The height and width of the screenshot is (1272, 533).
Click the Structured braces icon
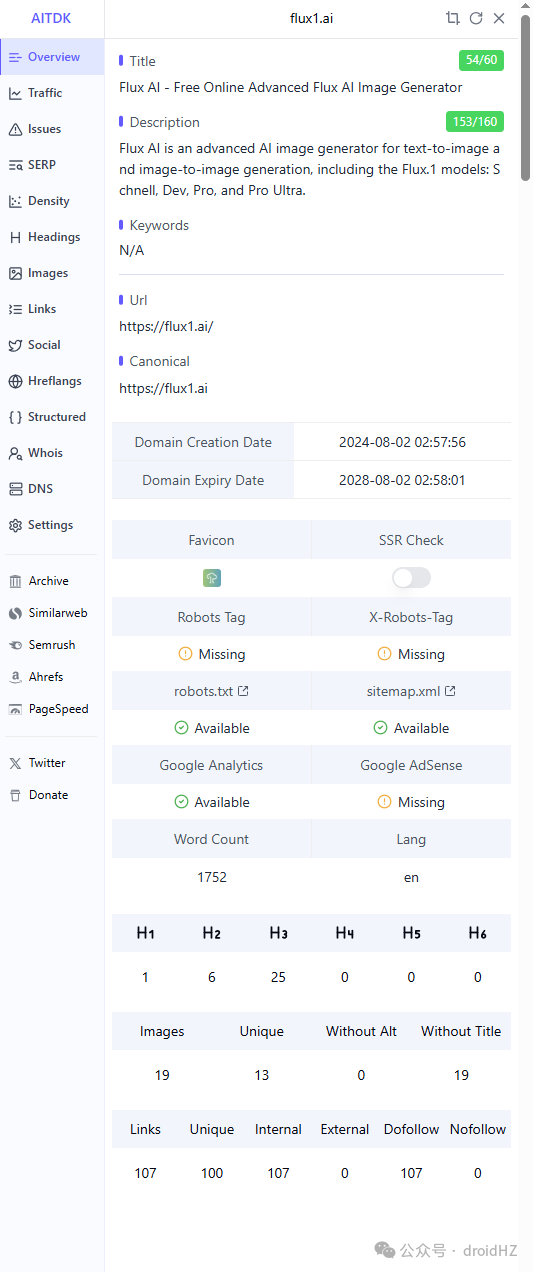[x=15, y=417]
